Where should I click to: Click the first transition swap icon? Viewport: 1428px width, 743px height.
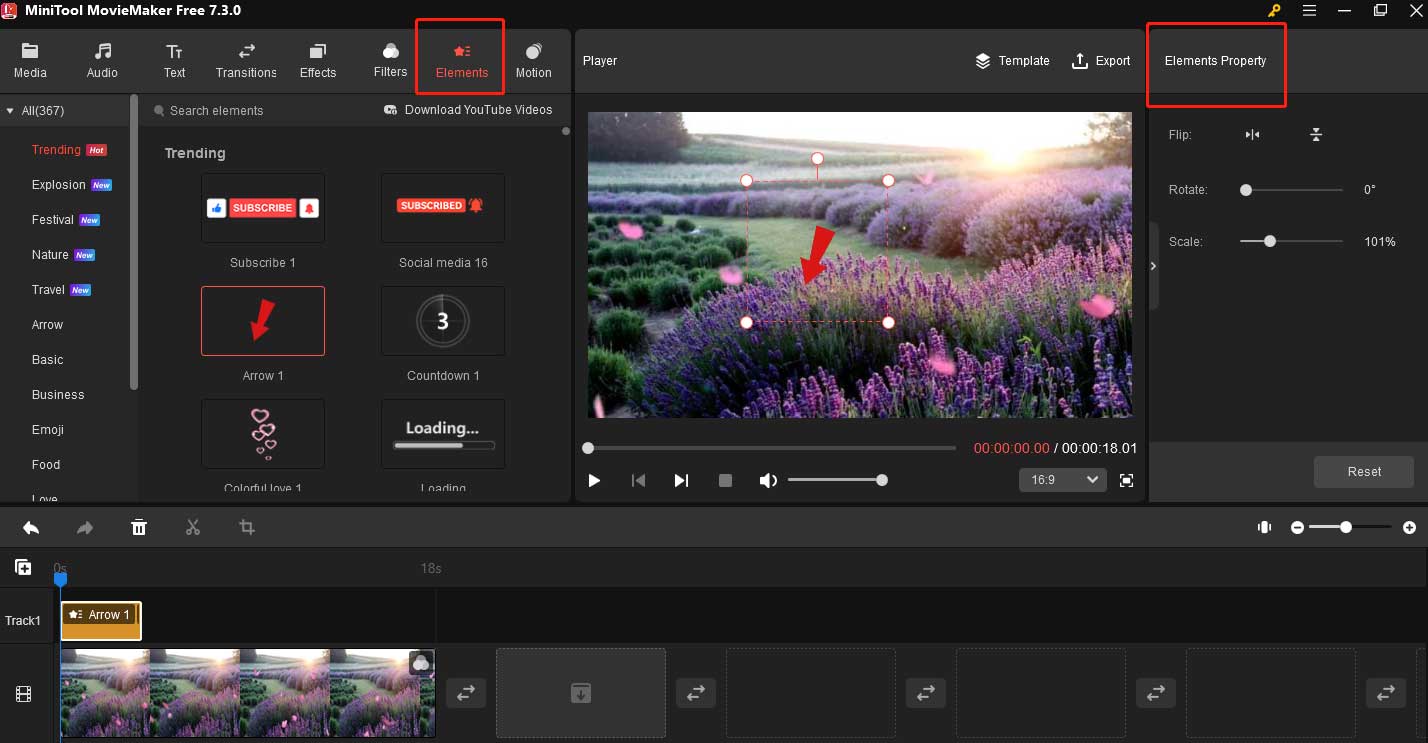(x=466, y=692)
